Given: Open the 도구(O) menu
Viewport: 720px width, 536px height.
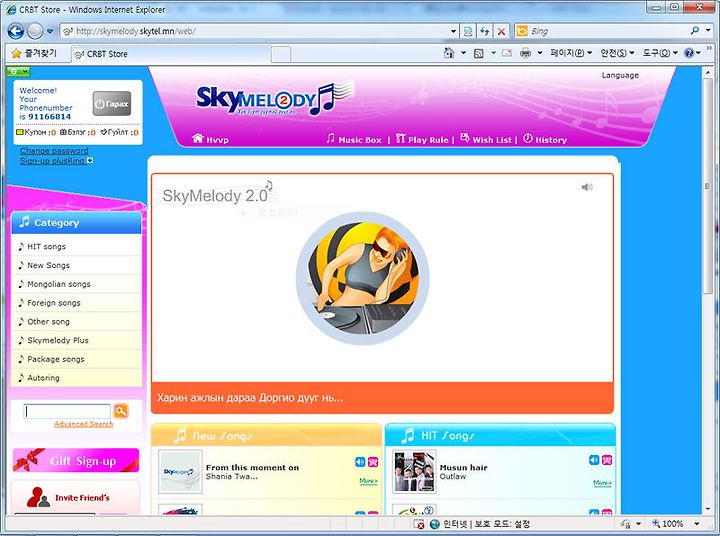Looking at the screenshot, I should coord(660,53).
